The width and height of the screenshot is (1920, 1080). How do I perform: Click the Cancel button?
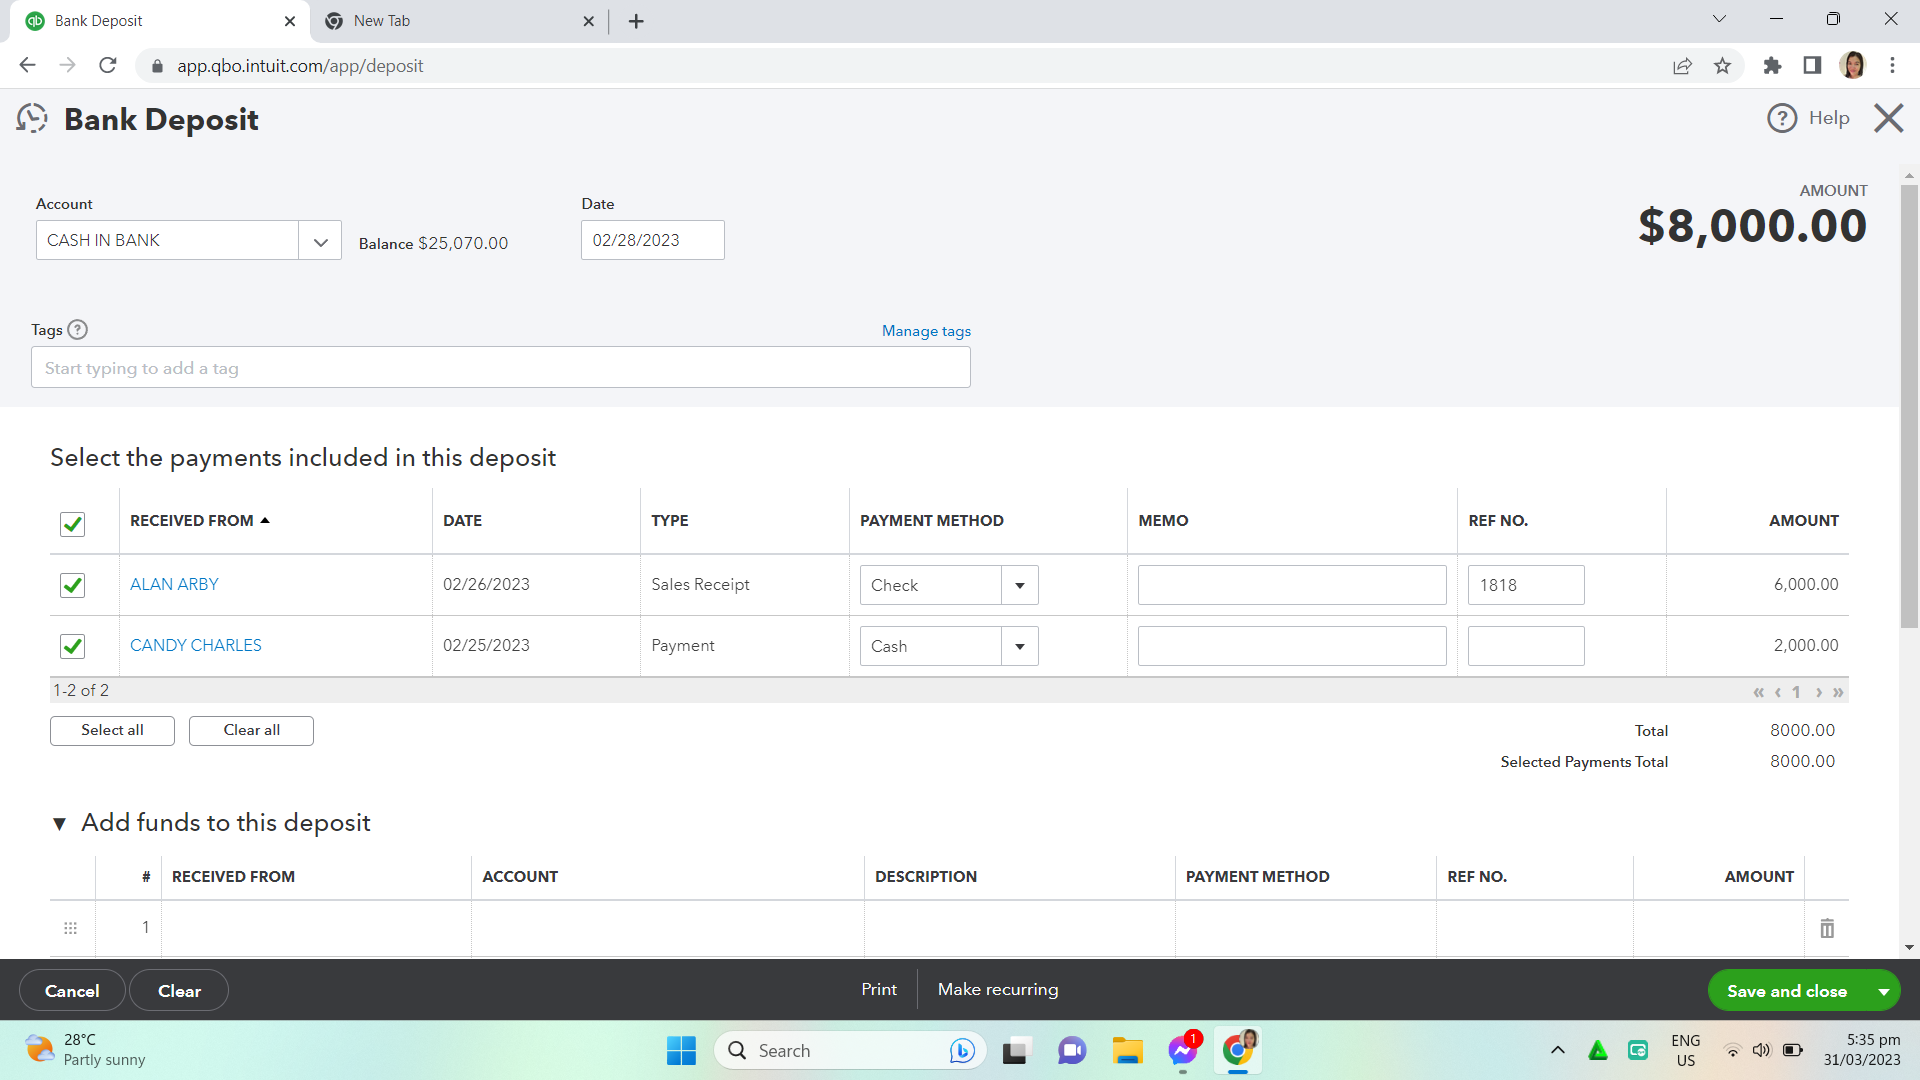coord(72,991)
